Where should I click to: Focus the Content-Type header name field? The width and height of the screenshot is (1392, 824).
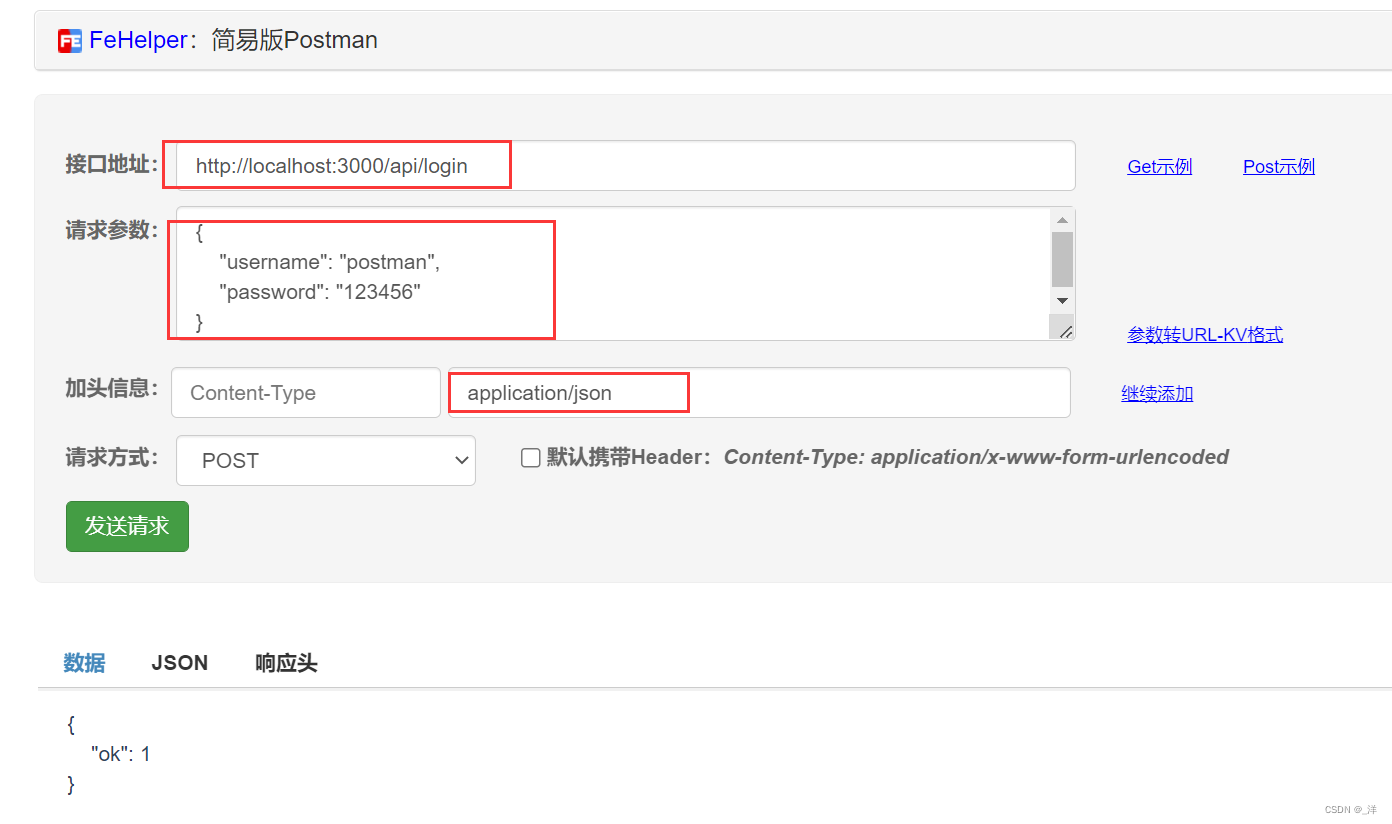[306, 393]
